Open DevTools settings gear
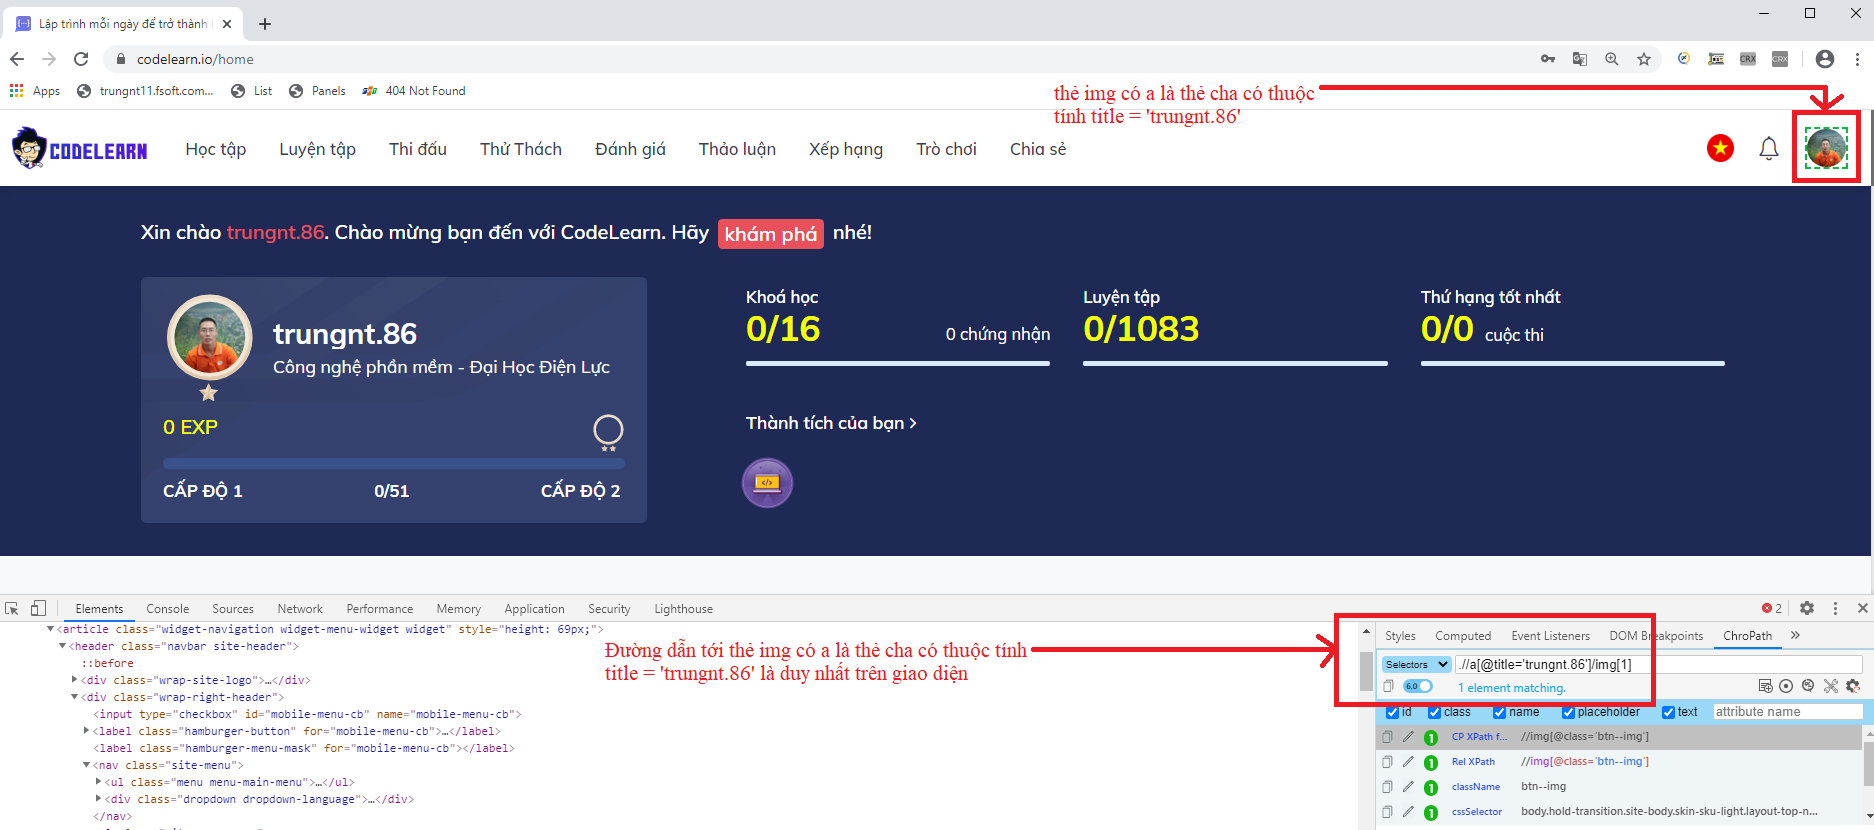The width and height of the screenshot is (1874, 830). tap(1807, 608)
